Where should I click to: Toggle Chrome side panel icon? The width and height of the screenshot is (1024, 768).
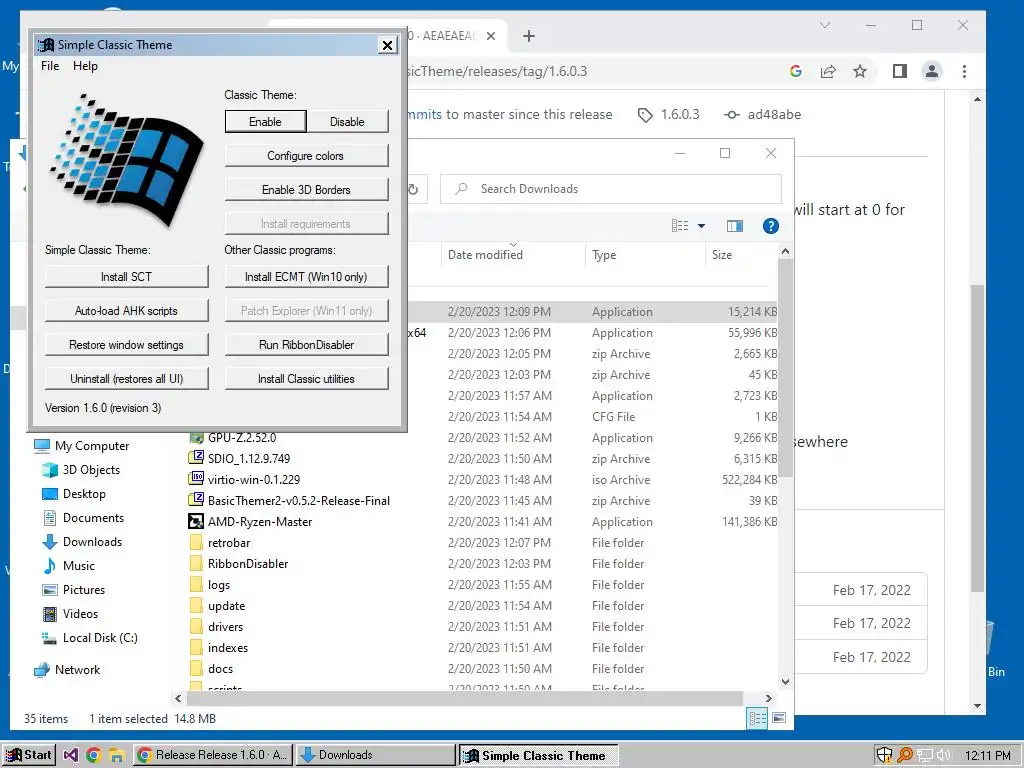pos(899,71)
